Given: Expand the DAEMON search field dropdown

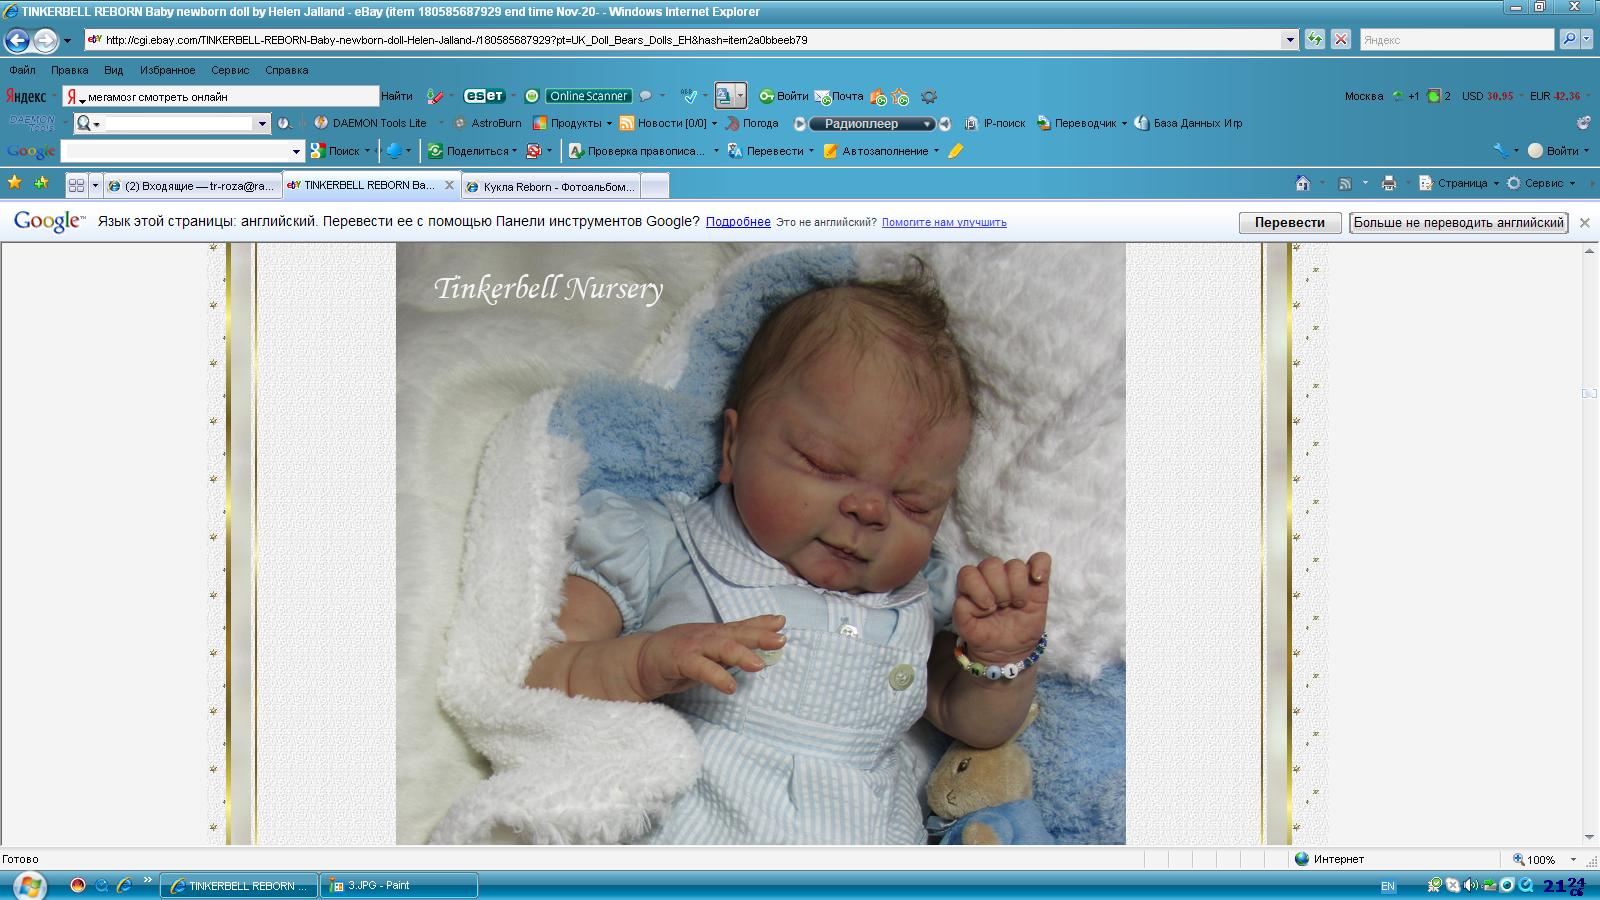Looking at the screenshot, I should click(262, 124).
